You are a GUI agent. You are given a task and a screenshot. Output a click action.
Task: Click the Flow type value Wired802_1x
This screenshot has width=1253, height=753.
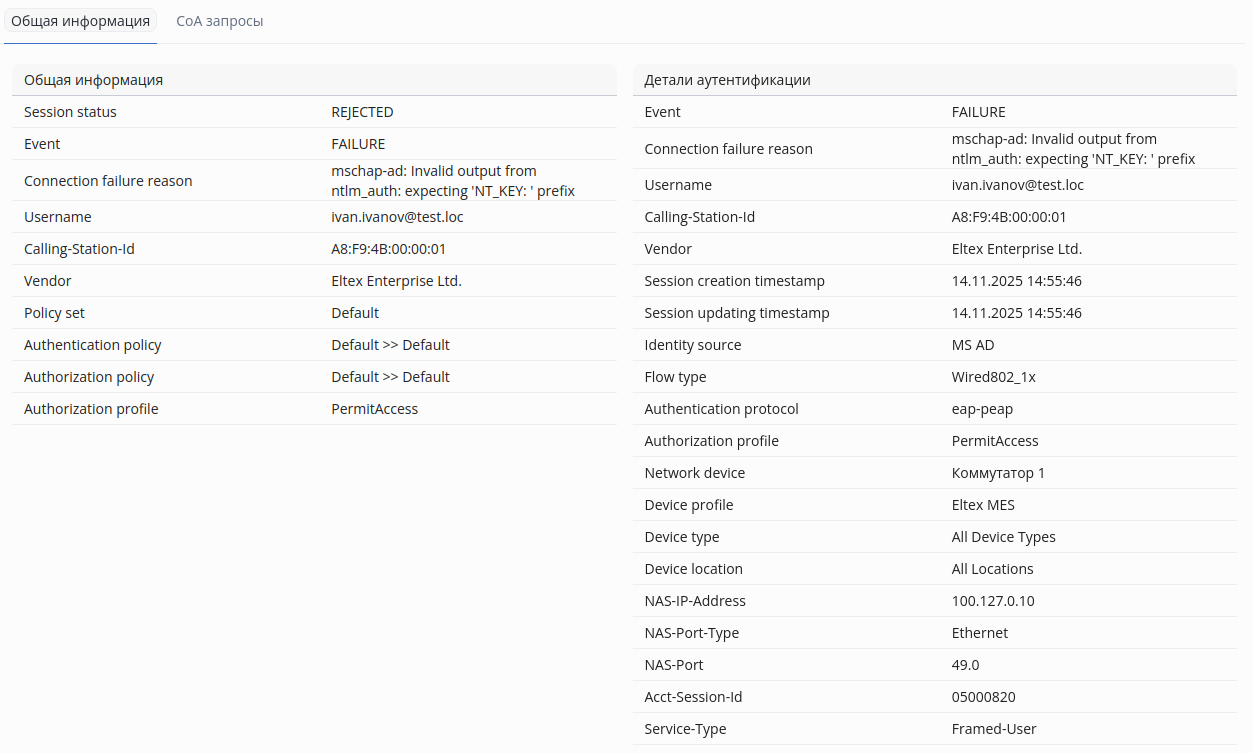pos(993,377)
